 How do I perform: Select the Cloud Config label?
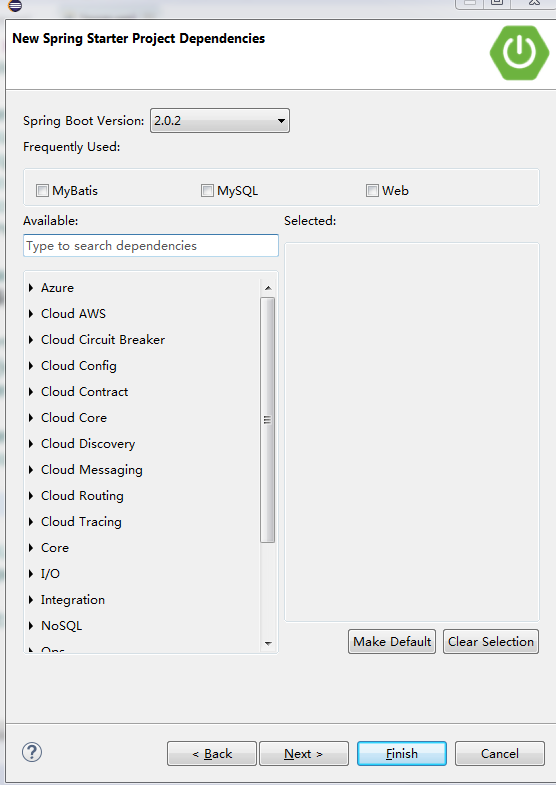coord(79,366)
